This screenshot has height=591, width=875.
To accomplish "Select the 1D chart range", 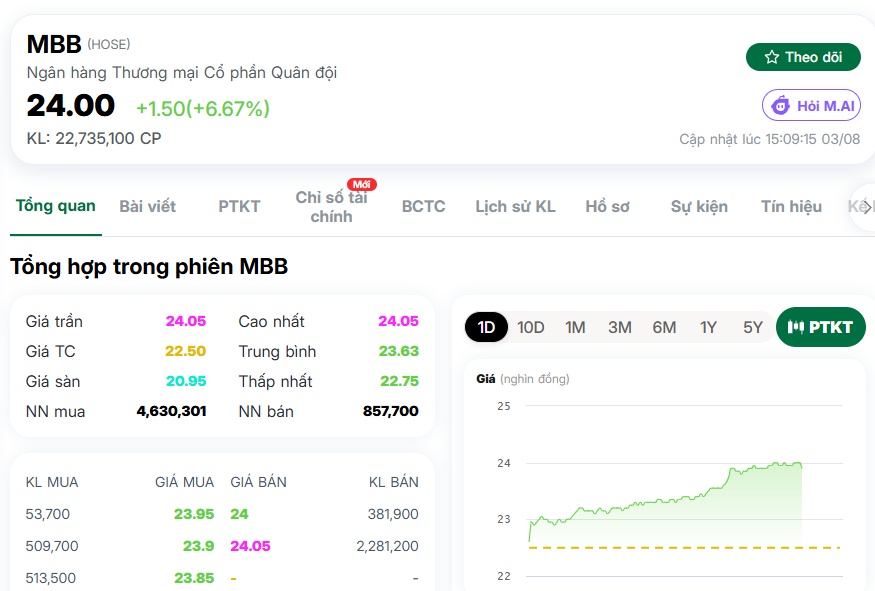I will pos(486,327).
